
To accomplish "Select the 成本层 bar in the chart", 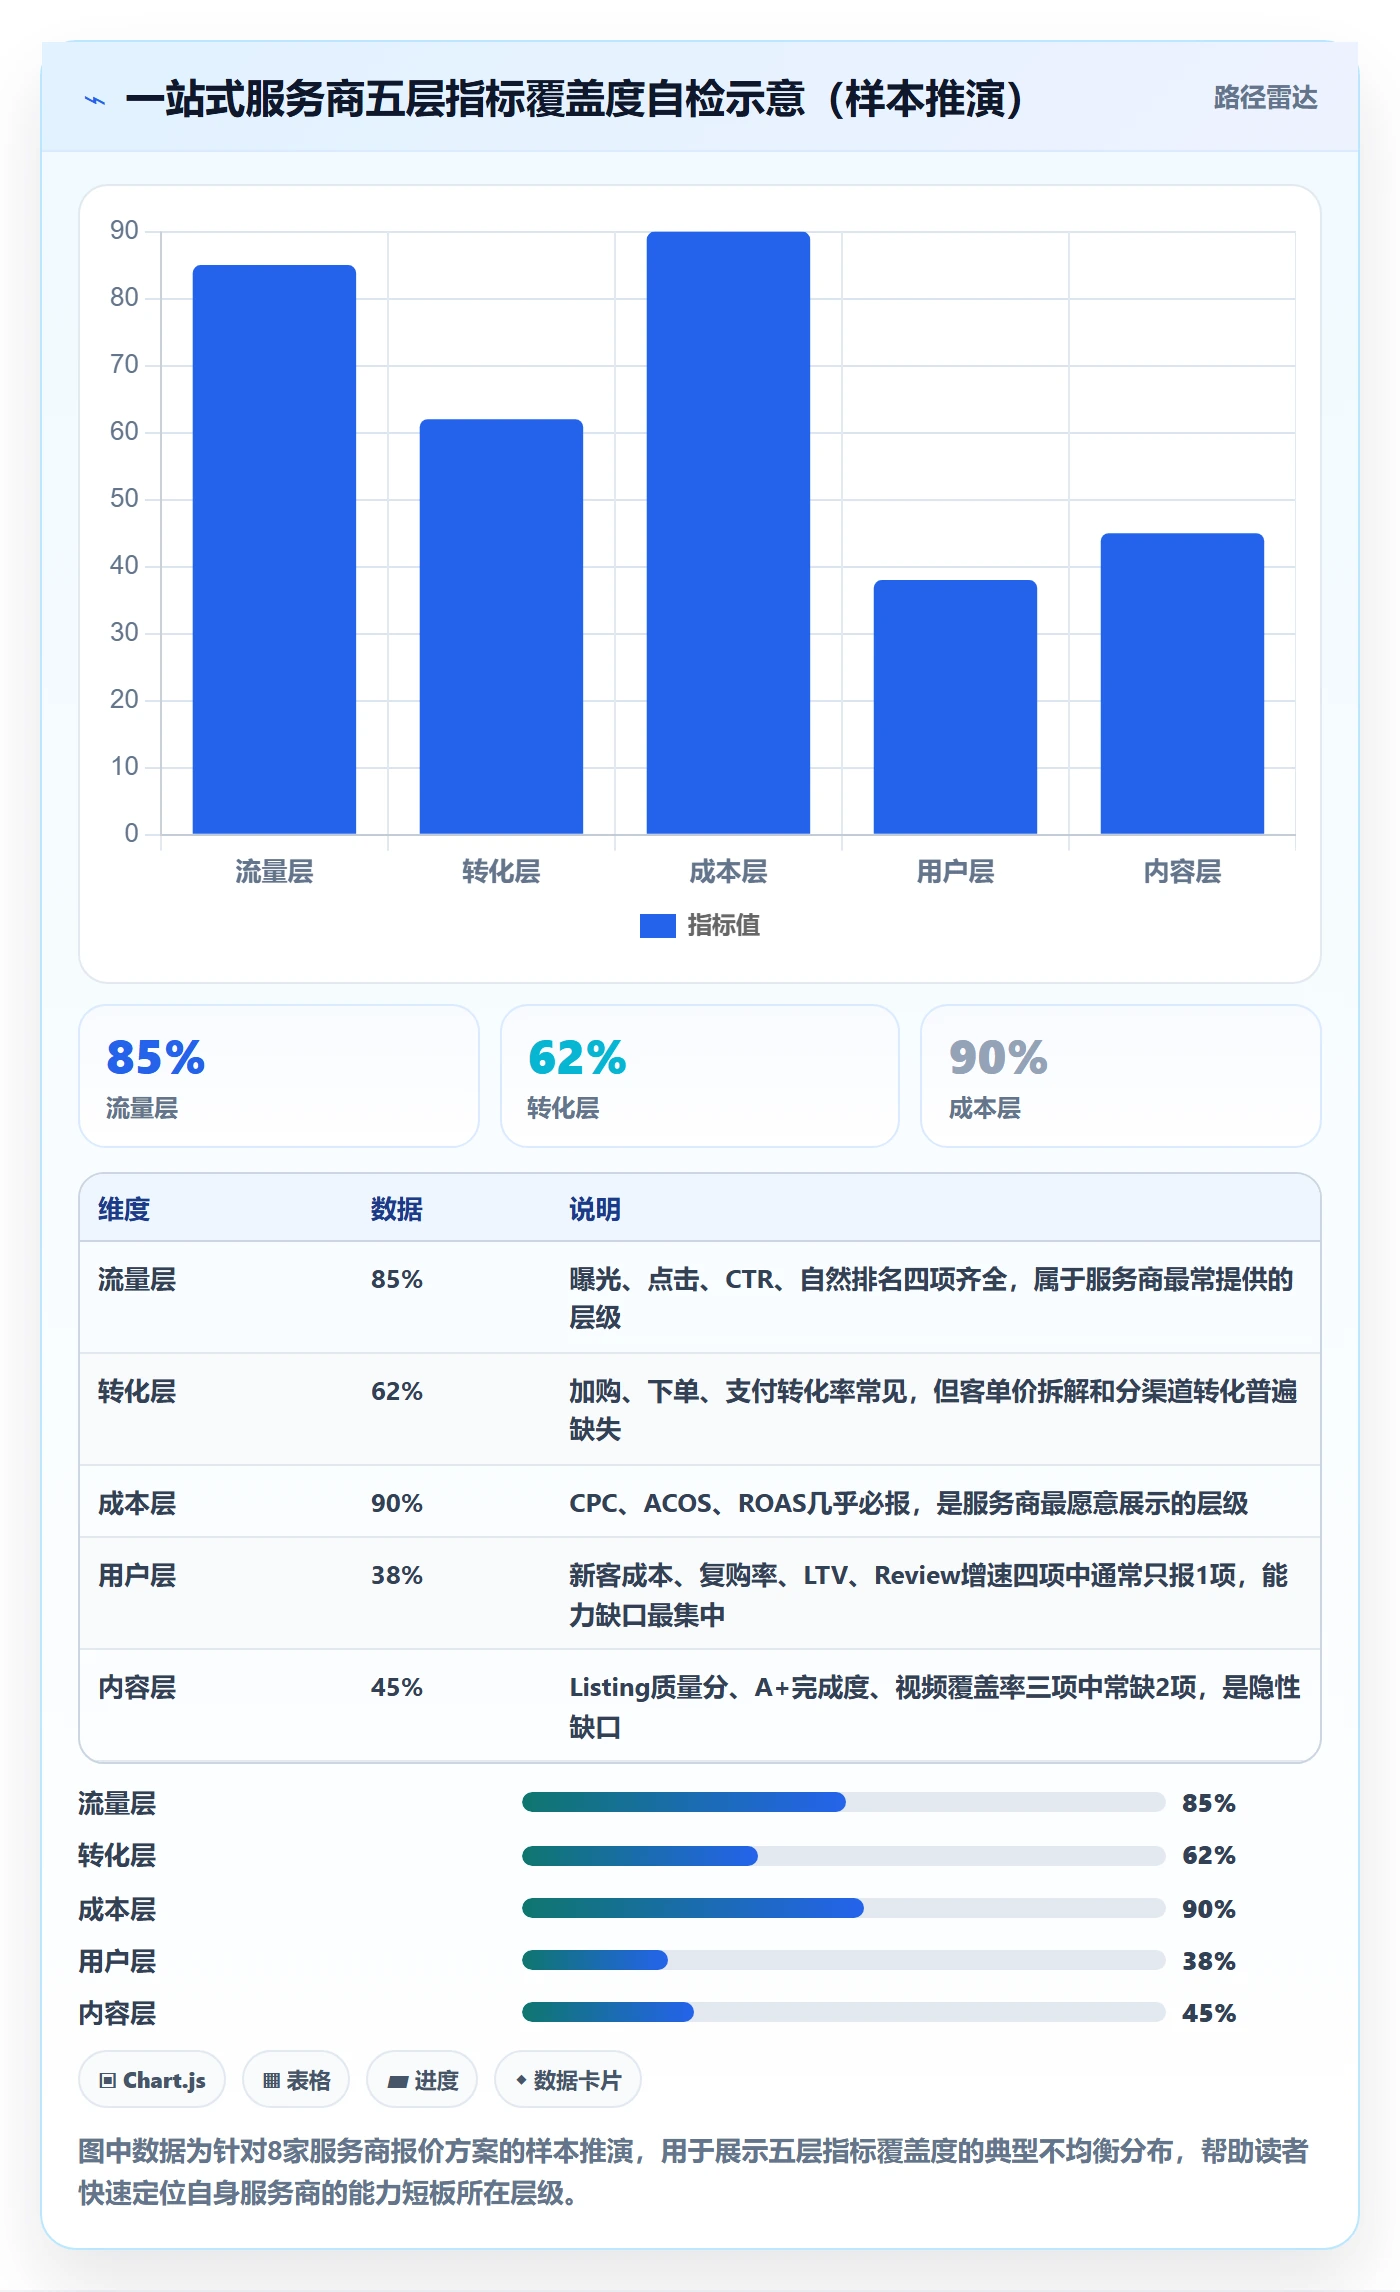I will 728,533.
